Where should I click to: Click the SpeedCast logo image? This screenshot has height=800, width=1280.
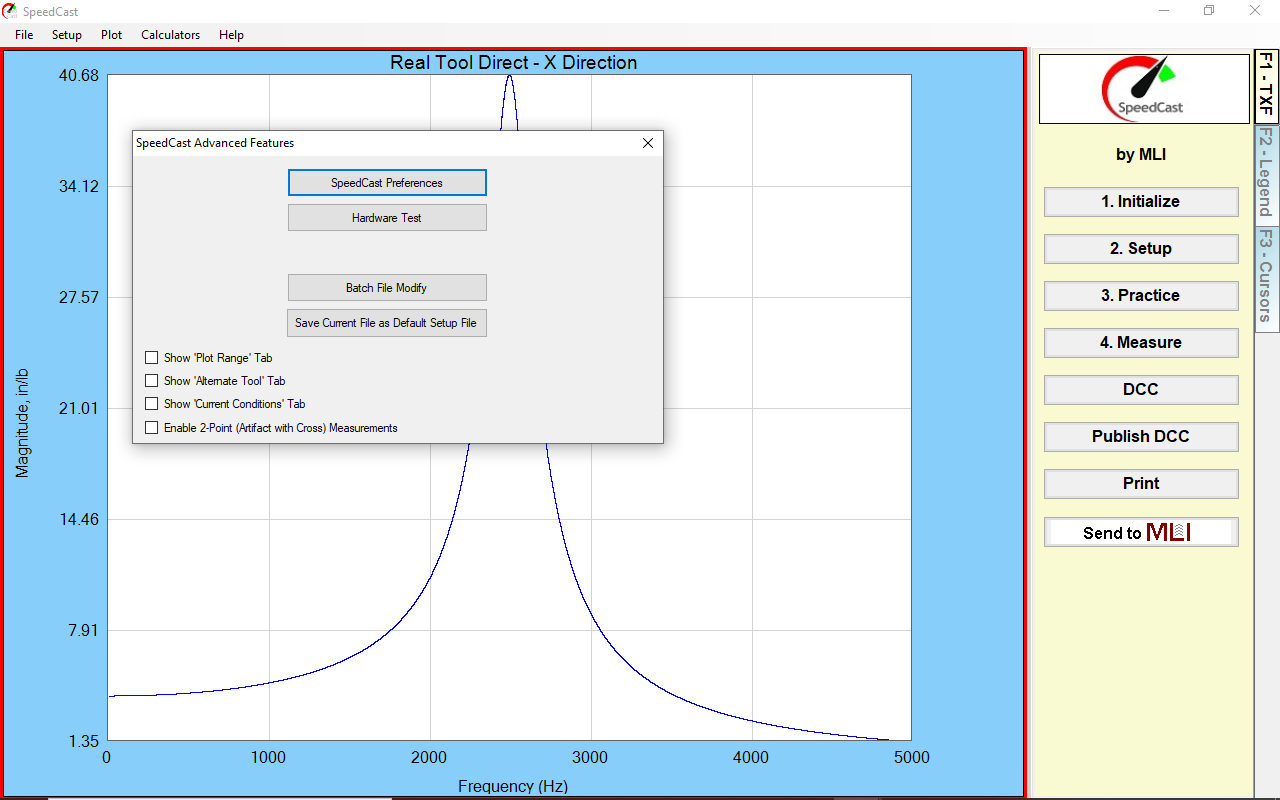click(1144, 89)
